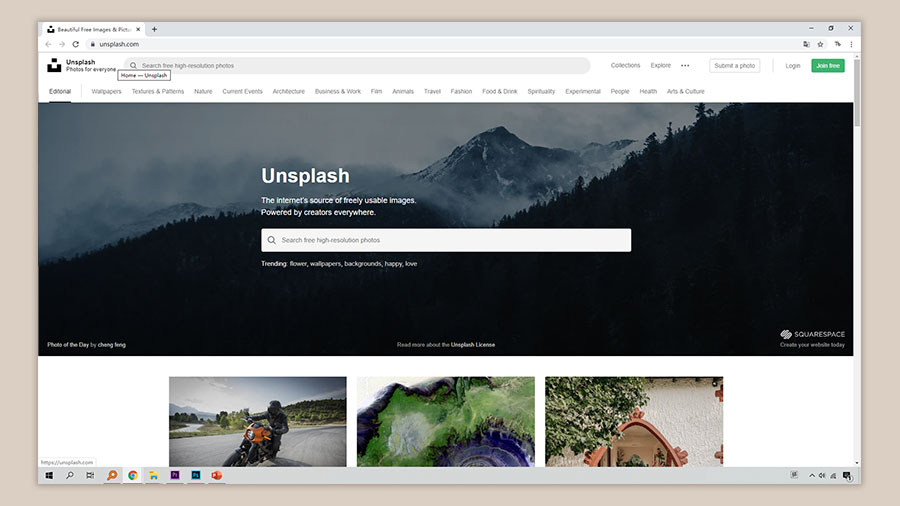Open the notification center icon
The width and height of the screenshot is (900, 506).
click(x=847, y=476)
